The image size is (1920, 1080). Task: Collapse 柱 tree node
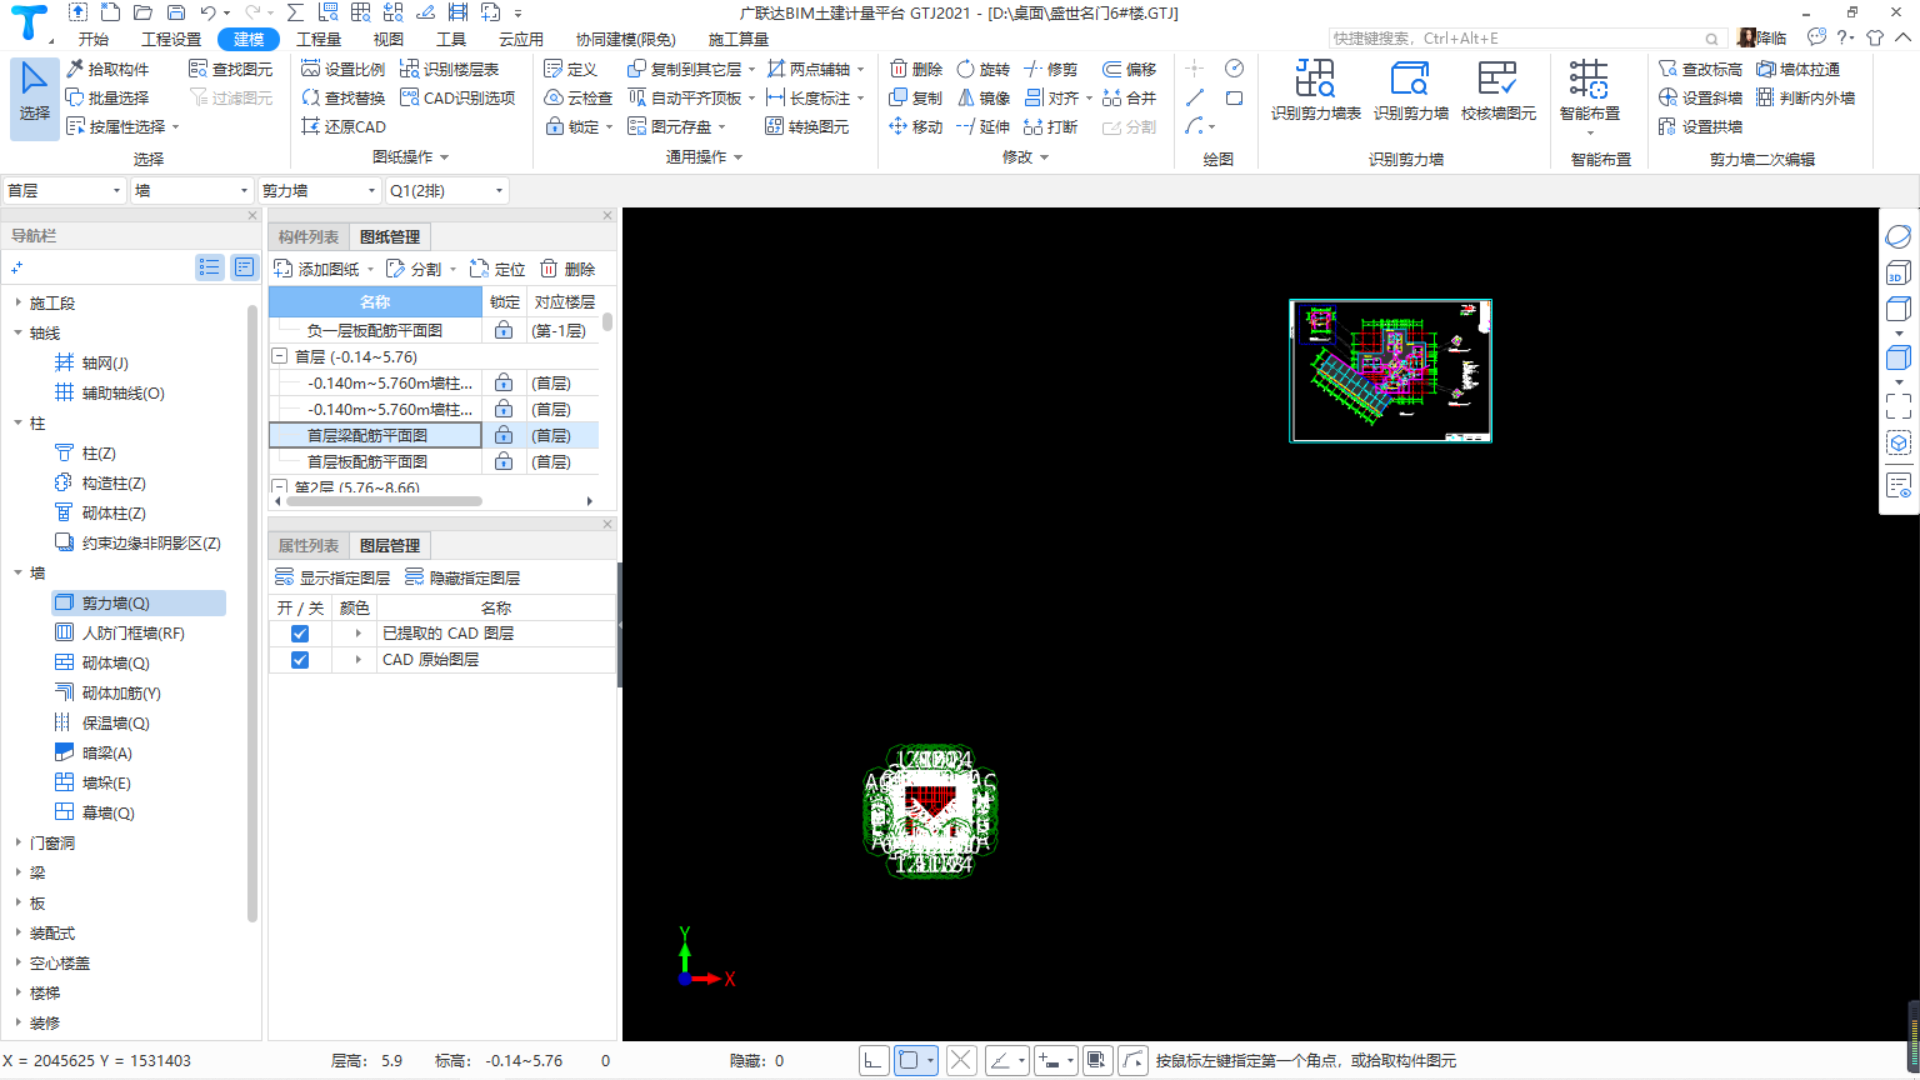pyautogui.click(x=18, y=423)
